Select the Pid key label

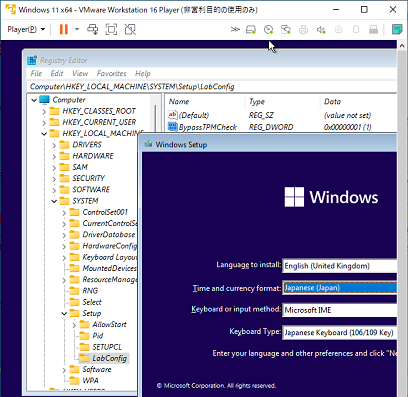coord(98,335)
